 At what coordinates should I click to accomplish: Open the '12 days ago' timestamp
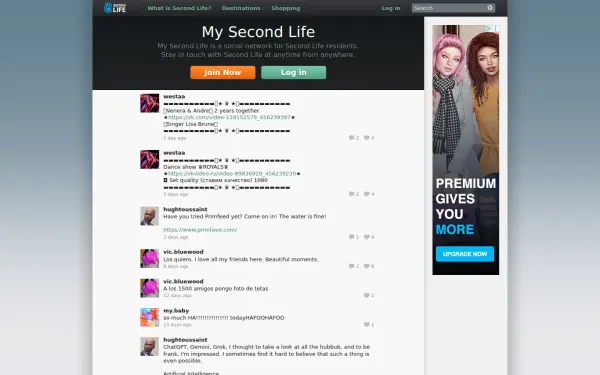[x=177, y=295]
